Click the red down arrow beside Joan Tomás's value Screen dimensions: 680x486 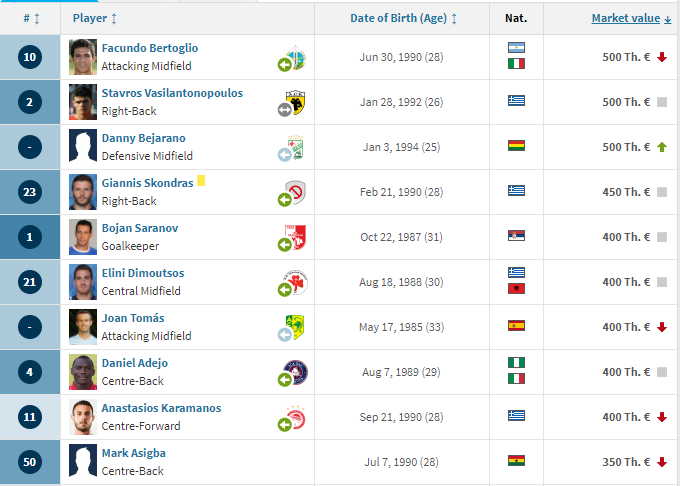[662, 327]
